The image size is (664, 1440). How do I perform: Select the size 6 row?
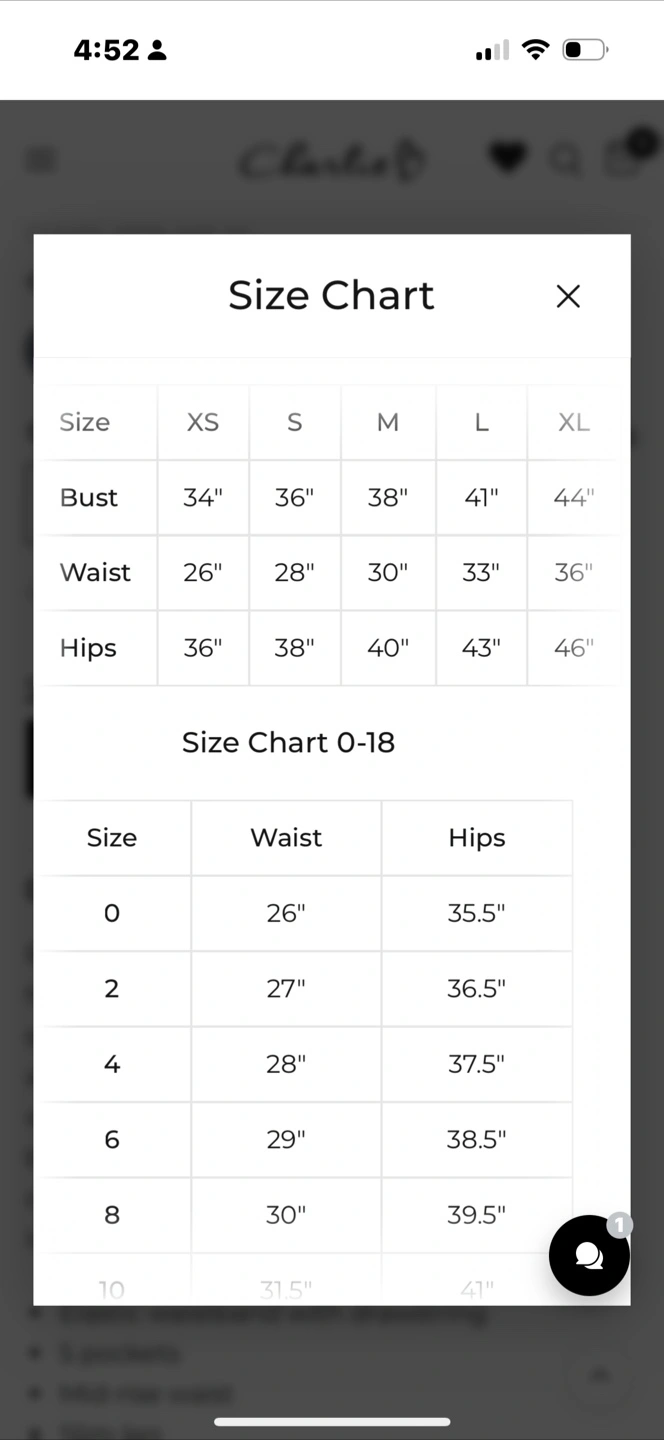[x=306, y=1139]
